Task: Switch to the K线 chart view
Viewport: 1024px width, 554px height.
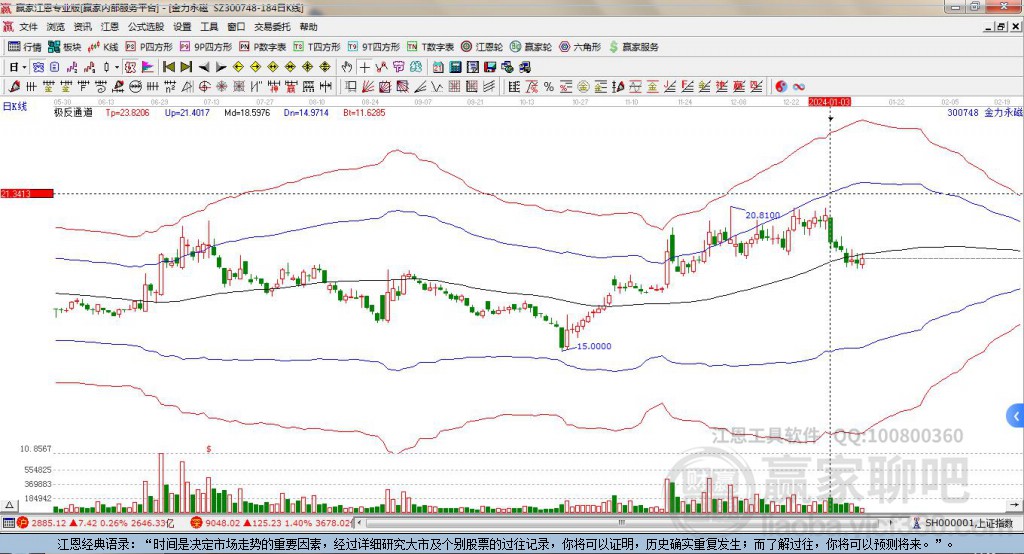Action: [x=103, y=47]
